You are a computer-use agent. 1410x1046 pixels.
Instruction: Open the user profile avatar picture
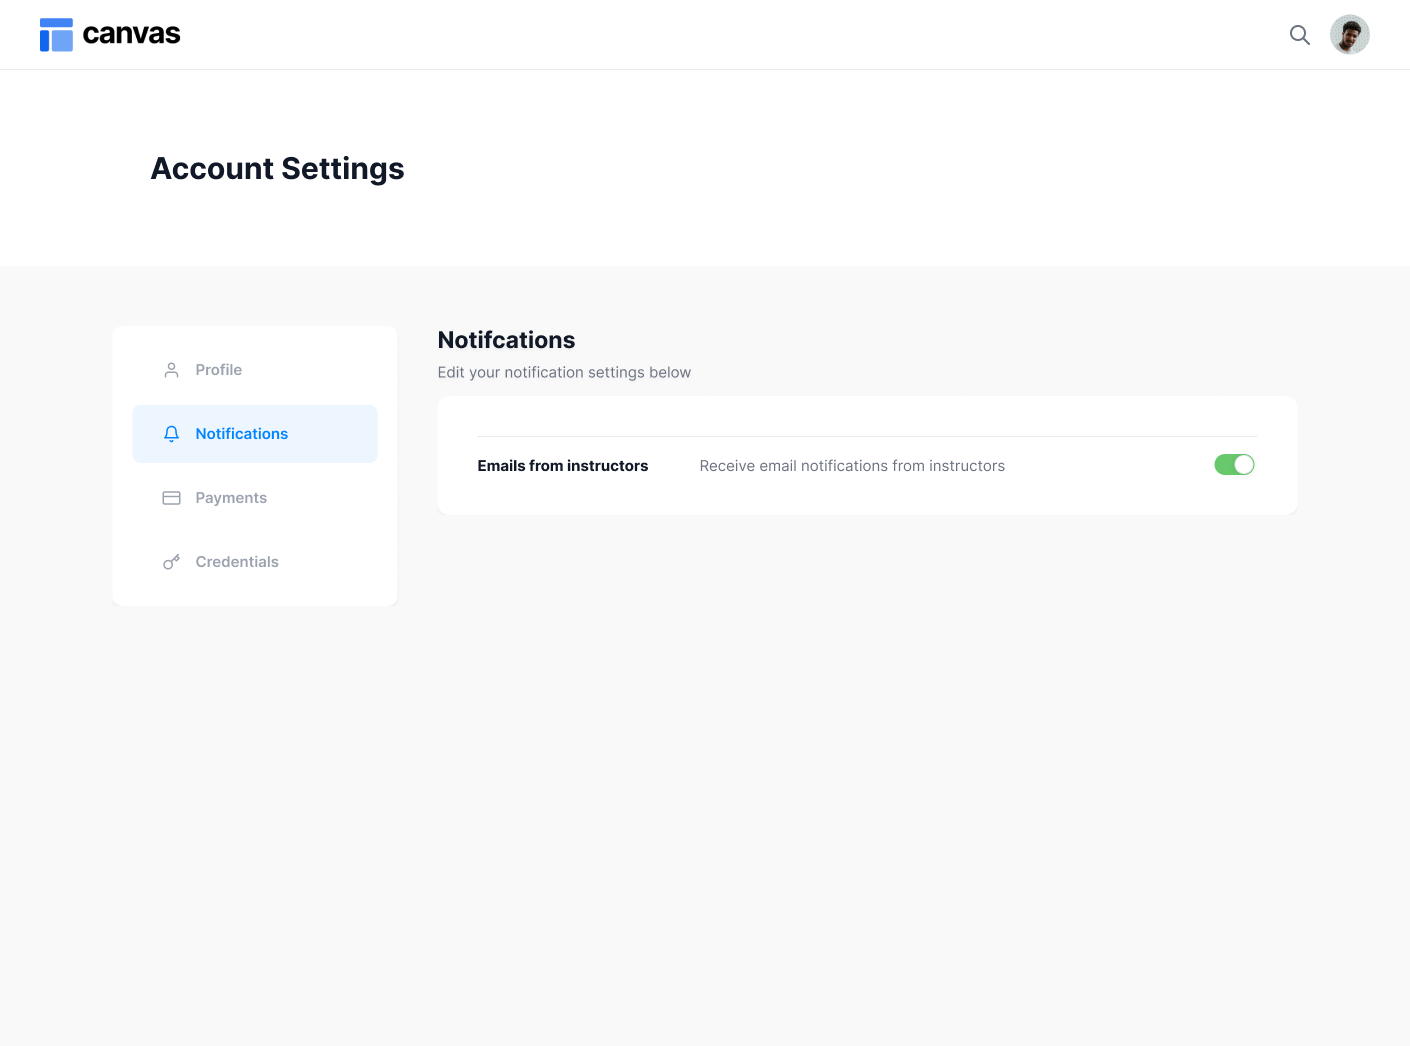click(x=1350, y=34)
